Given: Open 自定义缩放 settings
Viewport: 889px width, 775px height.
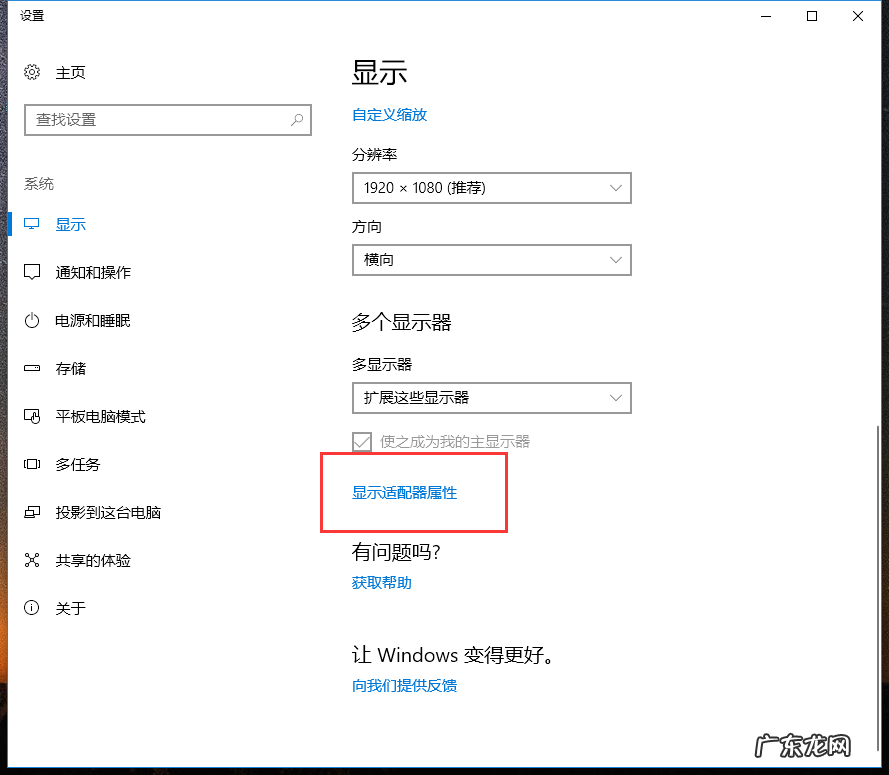Looking at the screenshot, I should tap(389, 114).
